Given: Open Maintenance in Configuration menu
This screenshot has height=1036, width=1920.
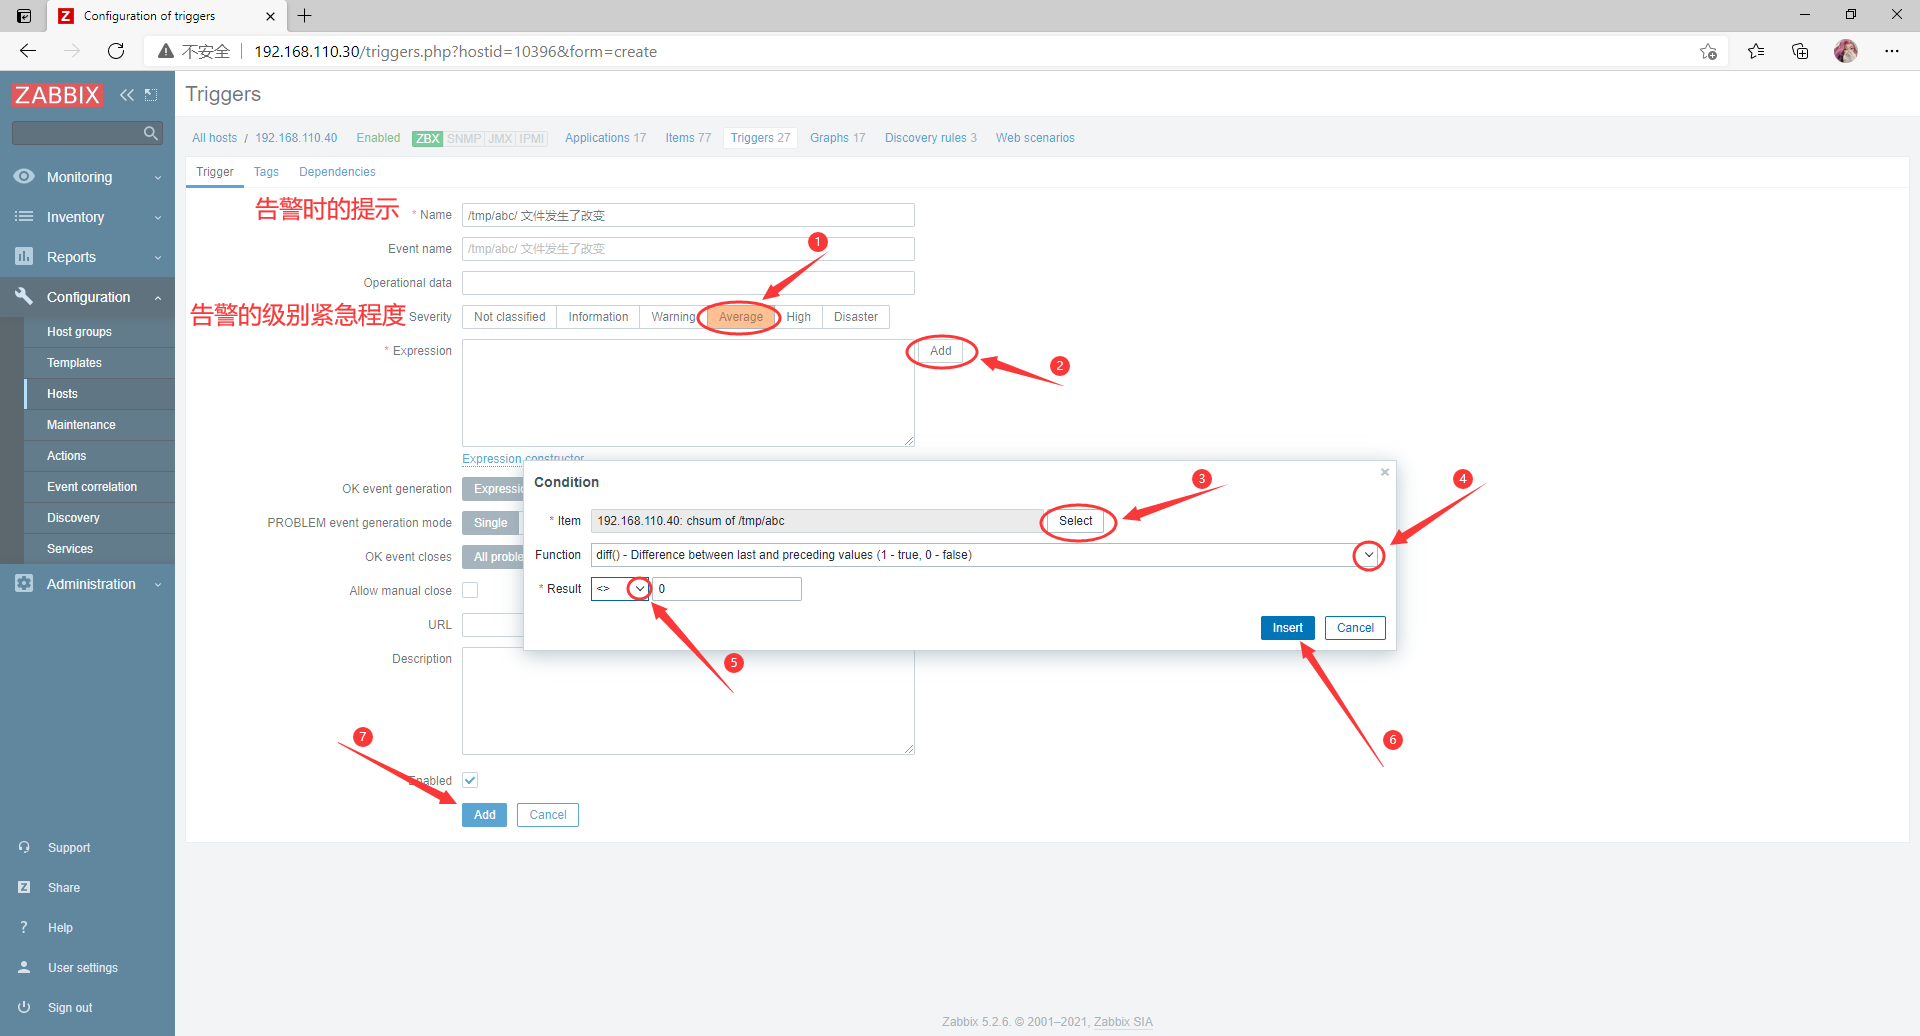Looking at the screenshot, I should [81, 425].
